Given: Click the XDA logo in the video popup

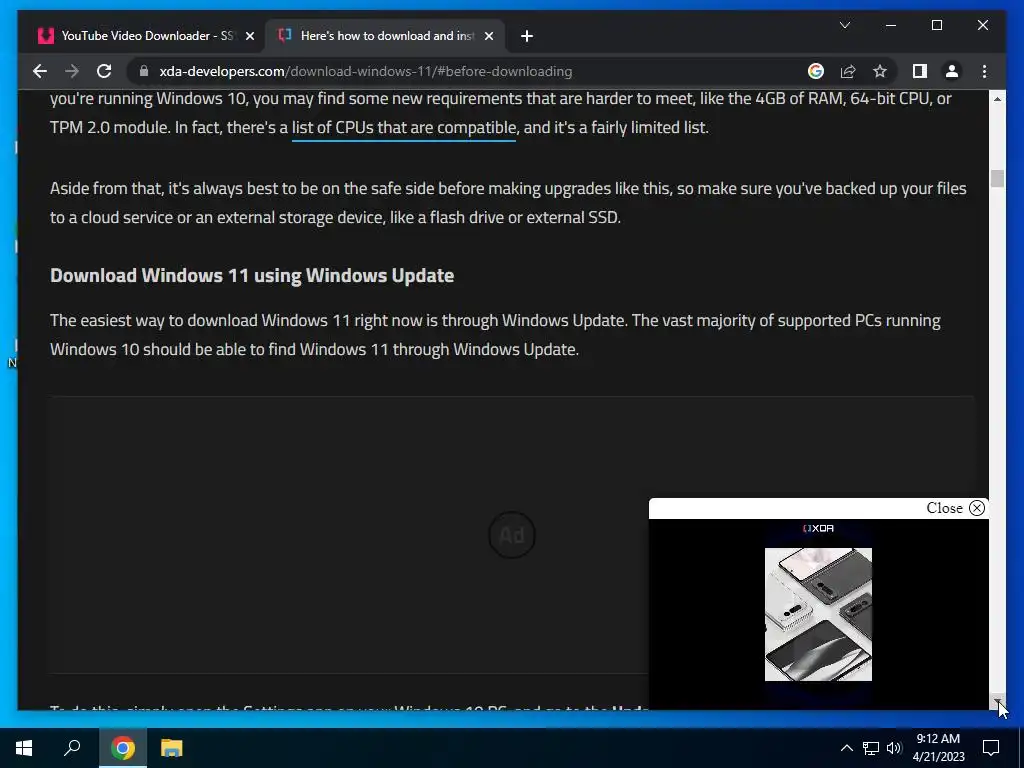Looking at the screenshot, I should (x=818, y=528).
